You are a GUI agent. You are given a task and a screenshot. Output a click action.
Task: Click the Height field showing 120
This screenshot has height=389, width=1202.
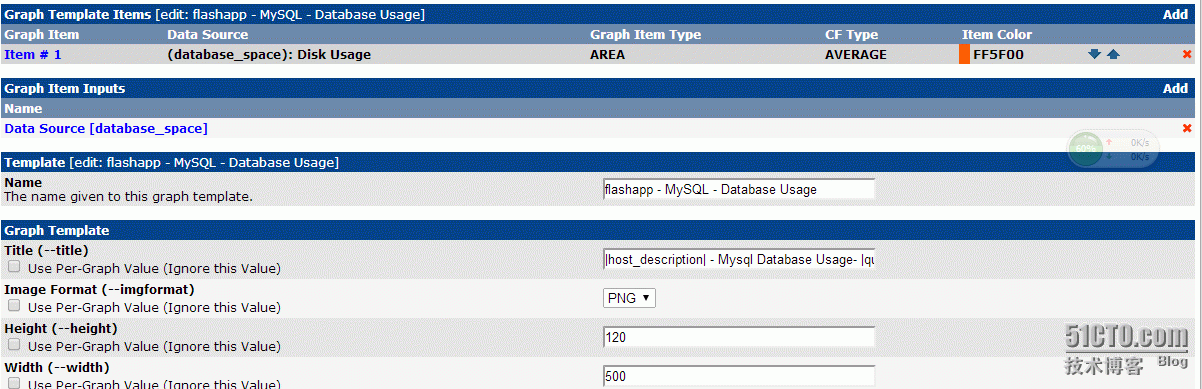point(739,337)
